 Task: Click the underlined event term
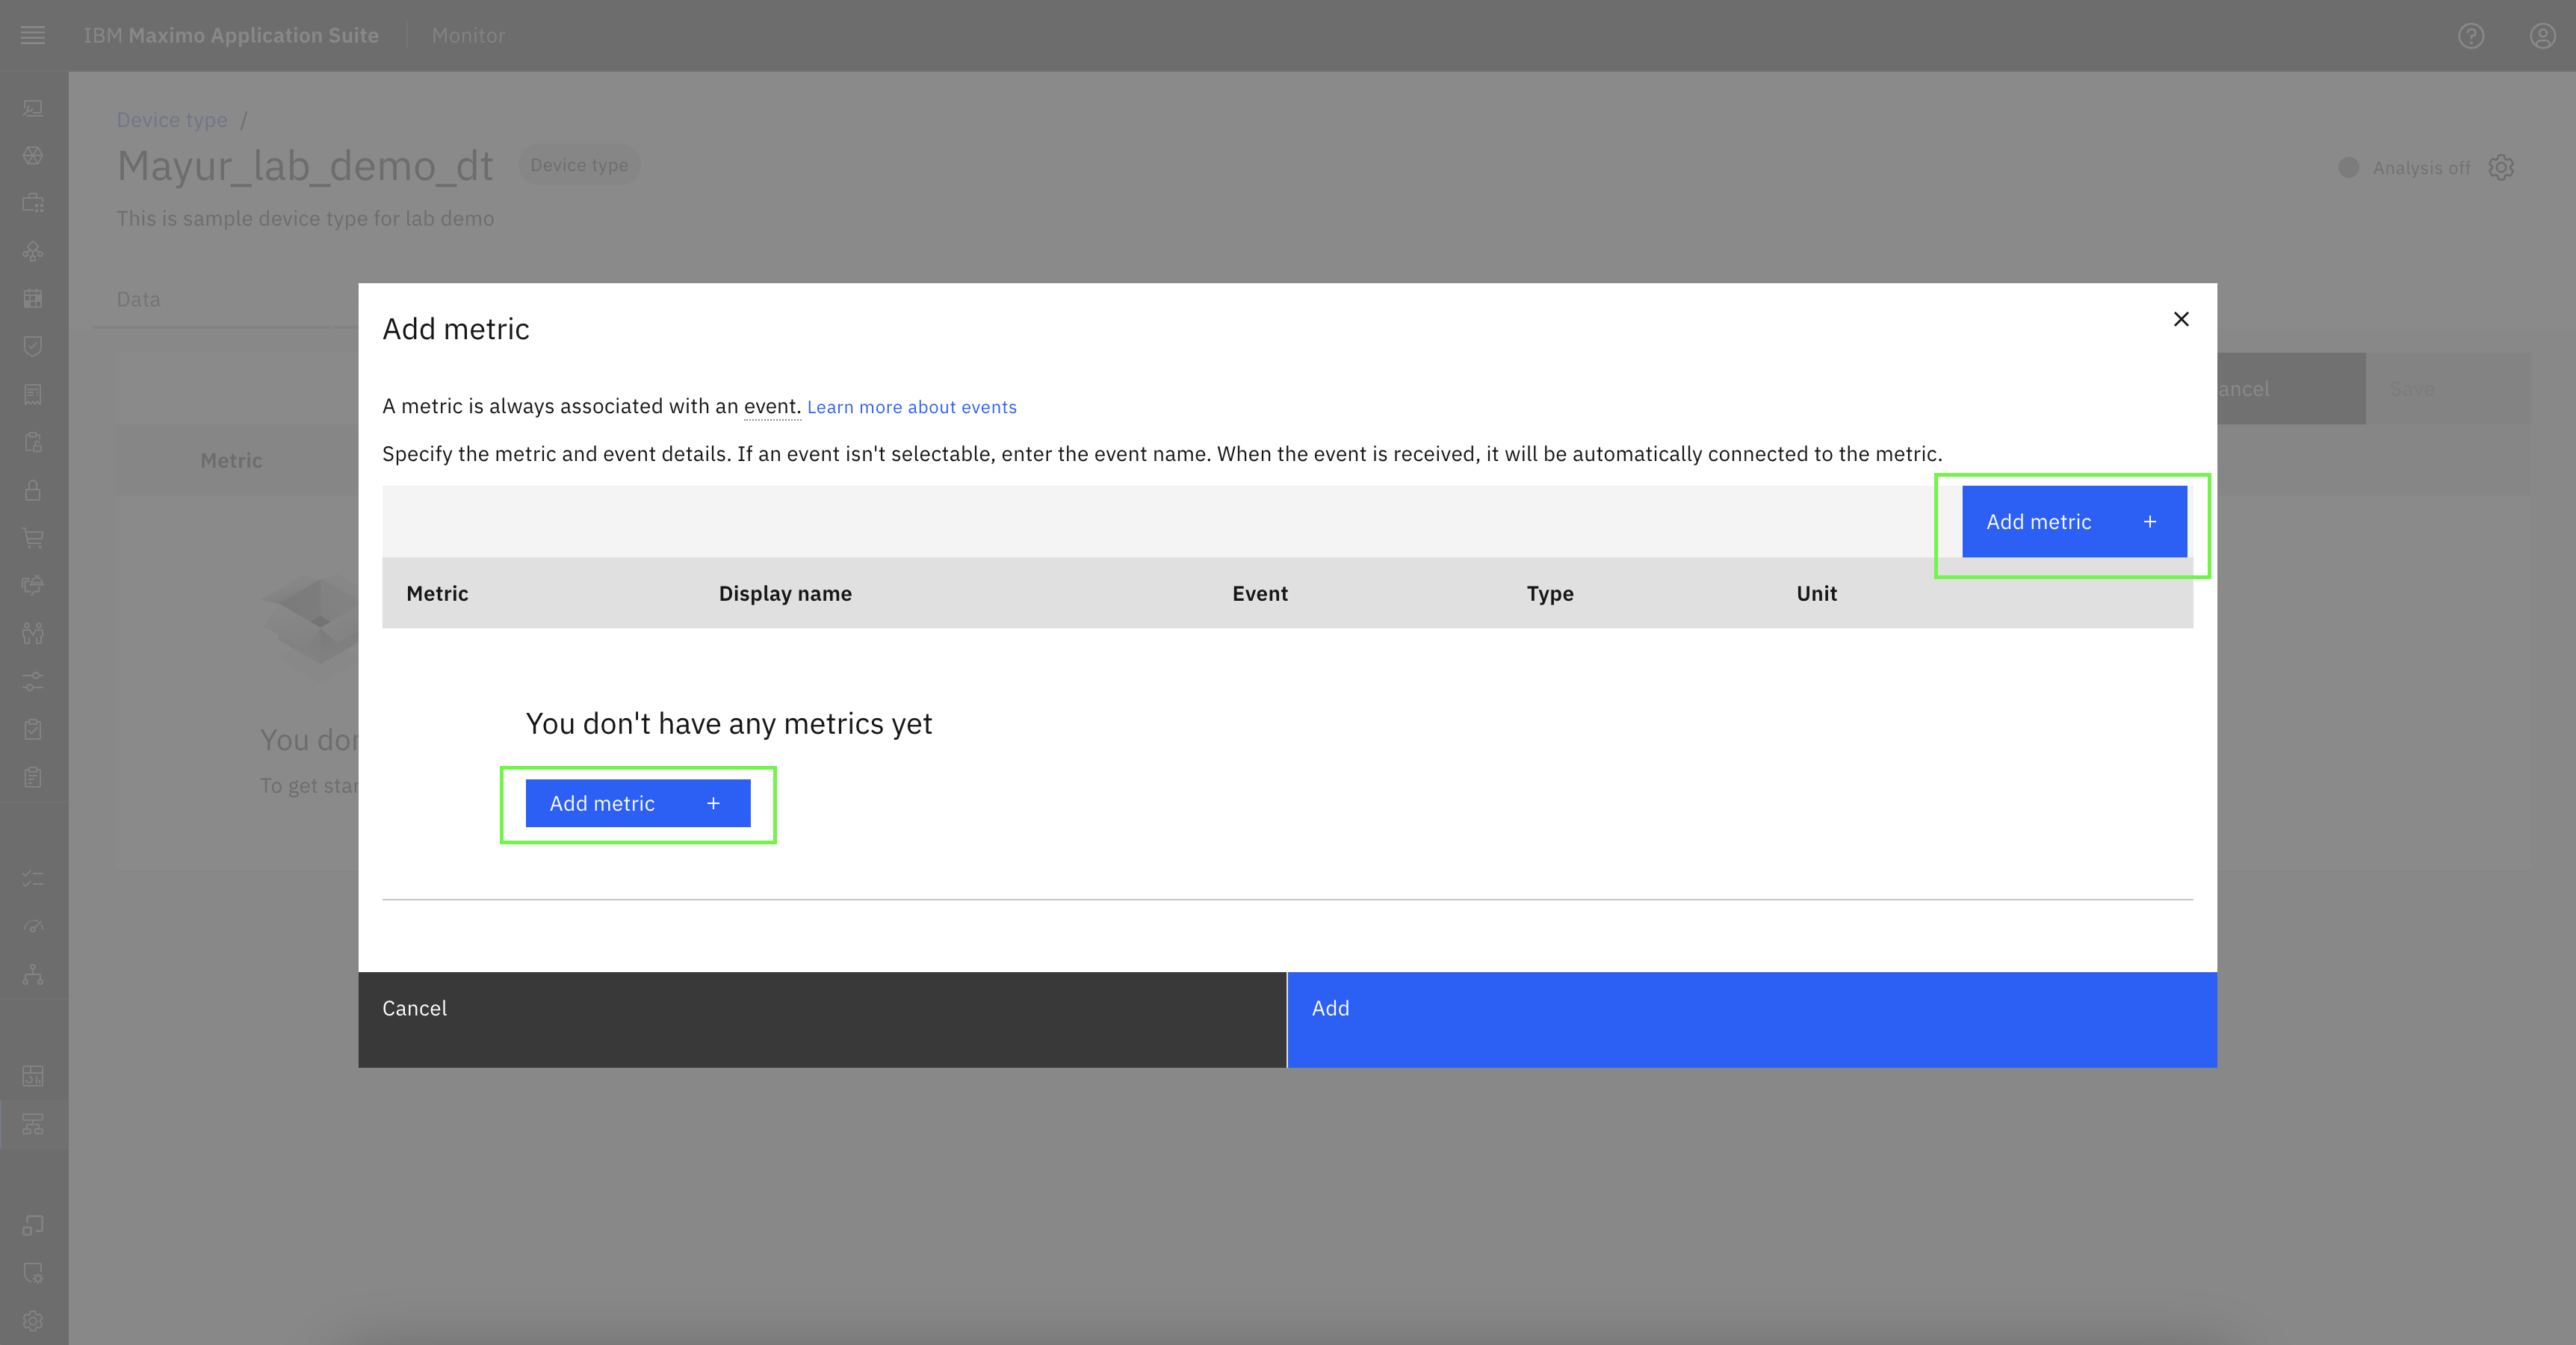[770, 406]
